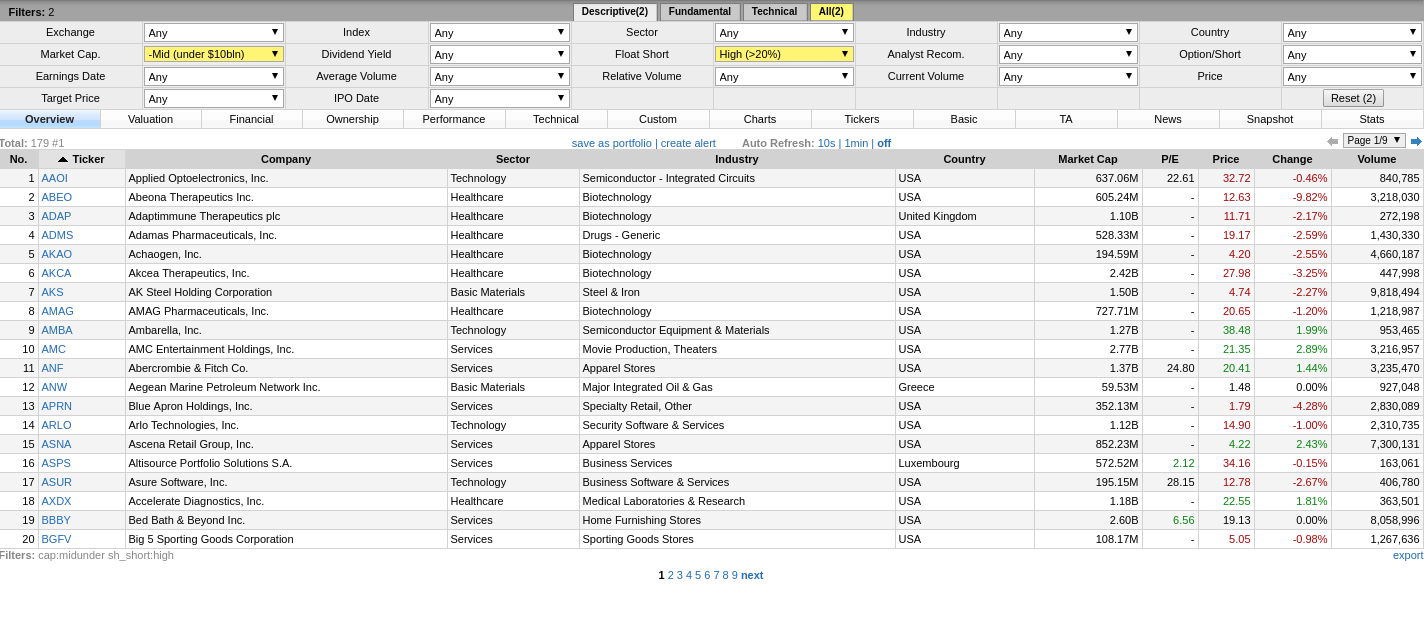Click Bed Bath & Beyond Inc. company cell
The width and height of the screenshot is (1426, 624).
pyautogui.click(x=286, y=520)
